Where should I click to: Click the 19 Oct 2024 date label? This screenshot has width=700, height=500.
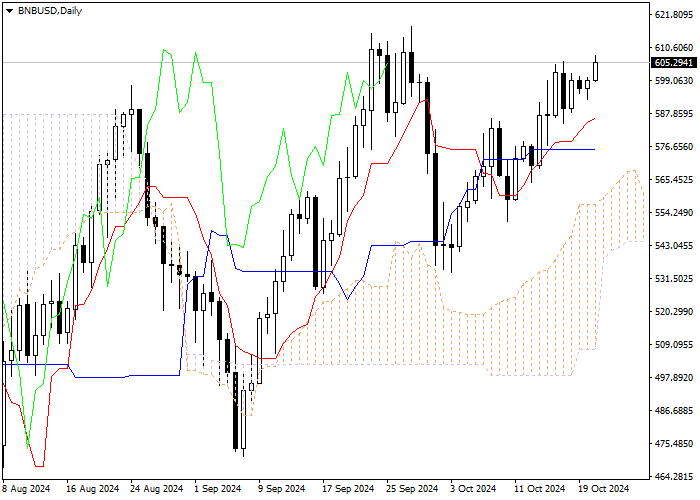[x=604, y=489]
